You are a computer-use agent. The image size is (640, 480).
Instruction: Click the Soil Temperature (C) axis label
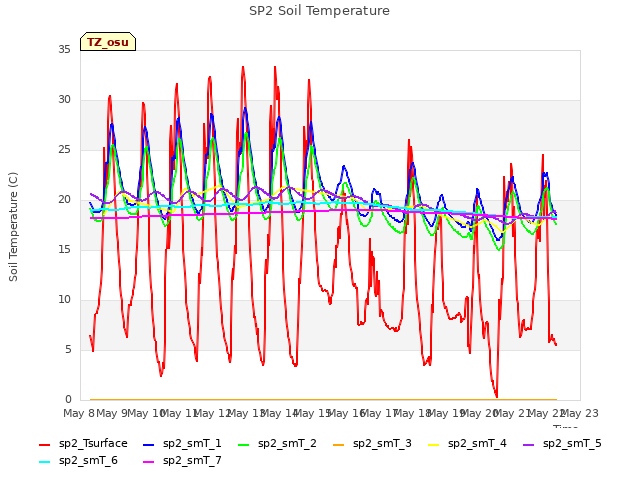coord(13,227)
